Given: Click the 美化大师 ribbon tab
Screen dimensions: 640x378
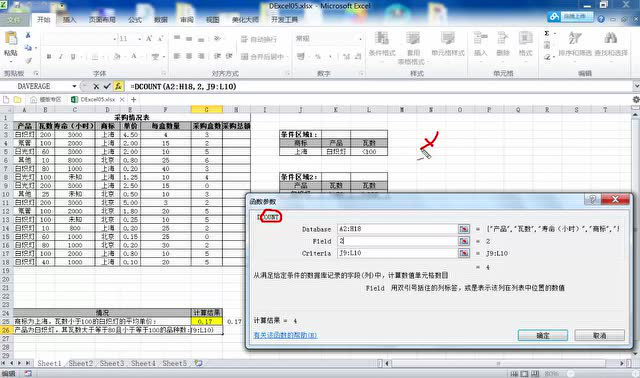Looking at the screenshot, I should coord(245,20).
